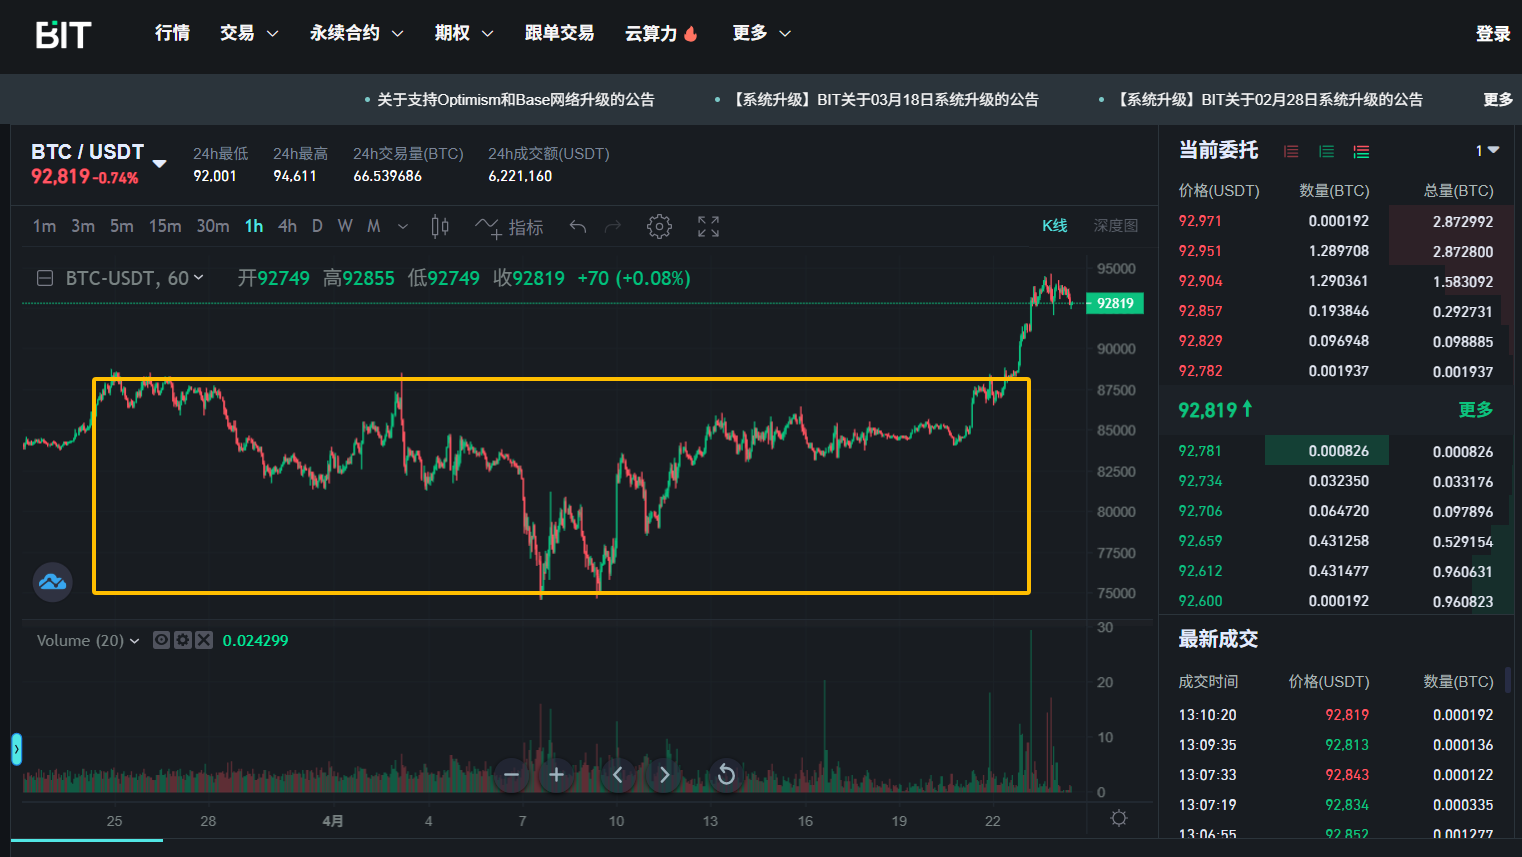The image size is (1522, 857).
Task: Expand BTC / USDT pair selector
Action: (159, 163)
